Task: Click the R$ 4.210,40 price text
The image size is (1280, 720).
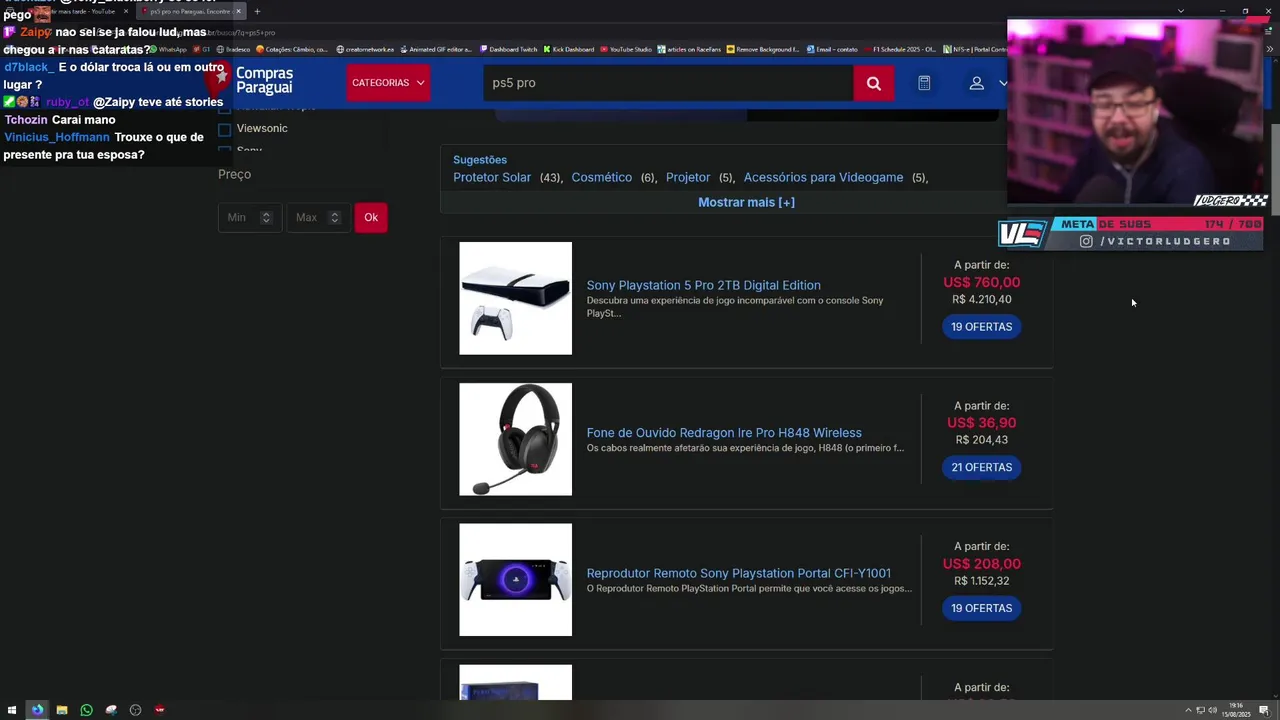Action: coord(981,299)
